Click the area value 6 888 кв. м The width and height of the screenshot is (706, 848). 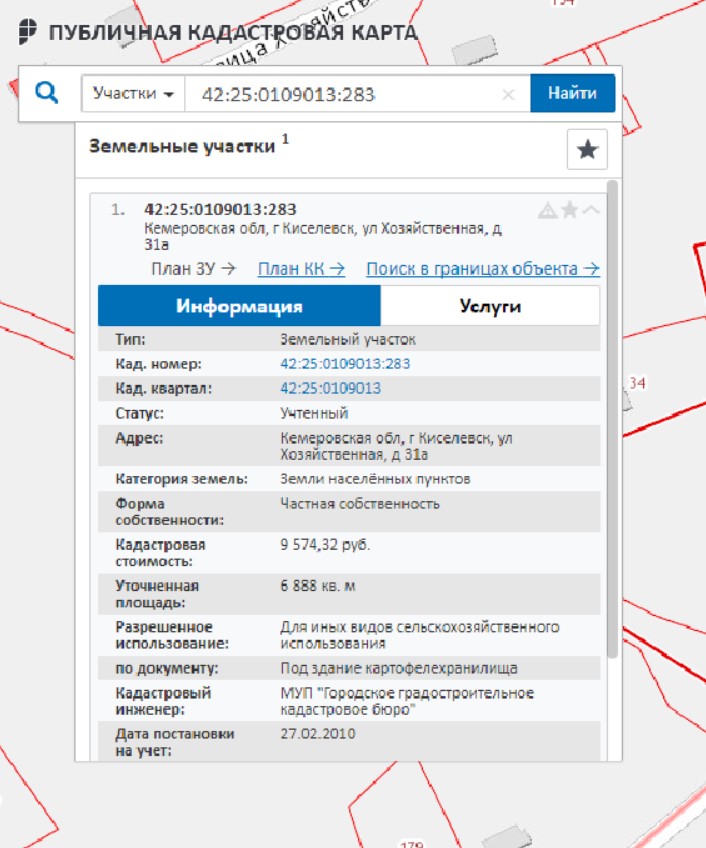[x=318, y=586]
